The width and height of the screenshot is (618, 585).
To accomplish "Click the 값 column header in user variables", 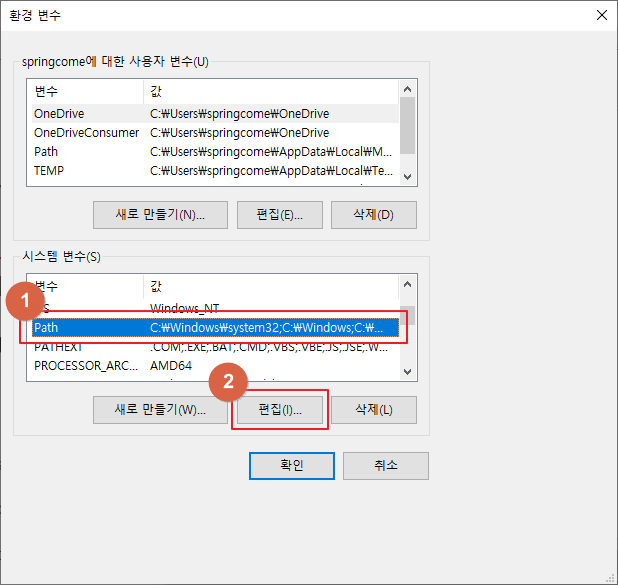I will coord(270,91).
